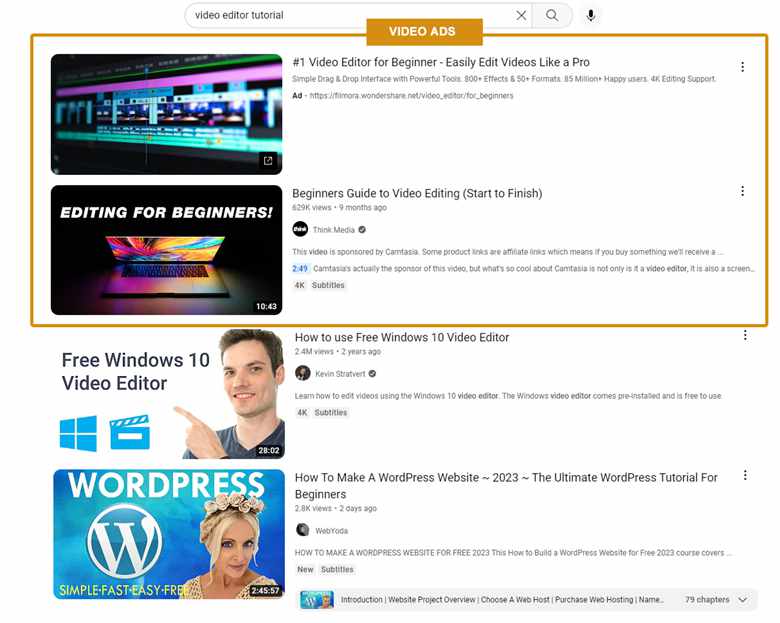Open Beginners Guide to Video Editing title
Screen dimensions: 780x623
[x=417, y=193]
